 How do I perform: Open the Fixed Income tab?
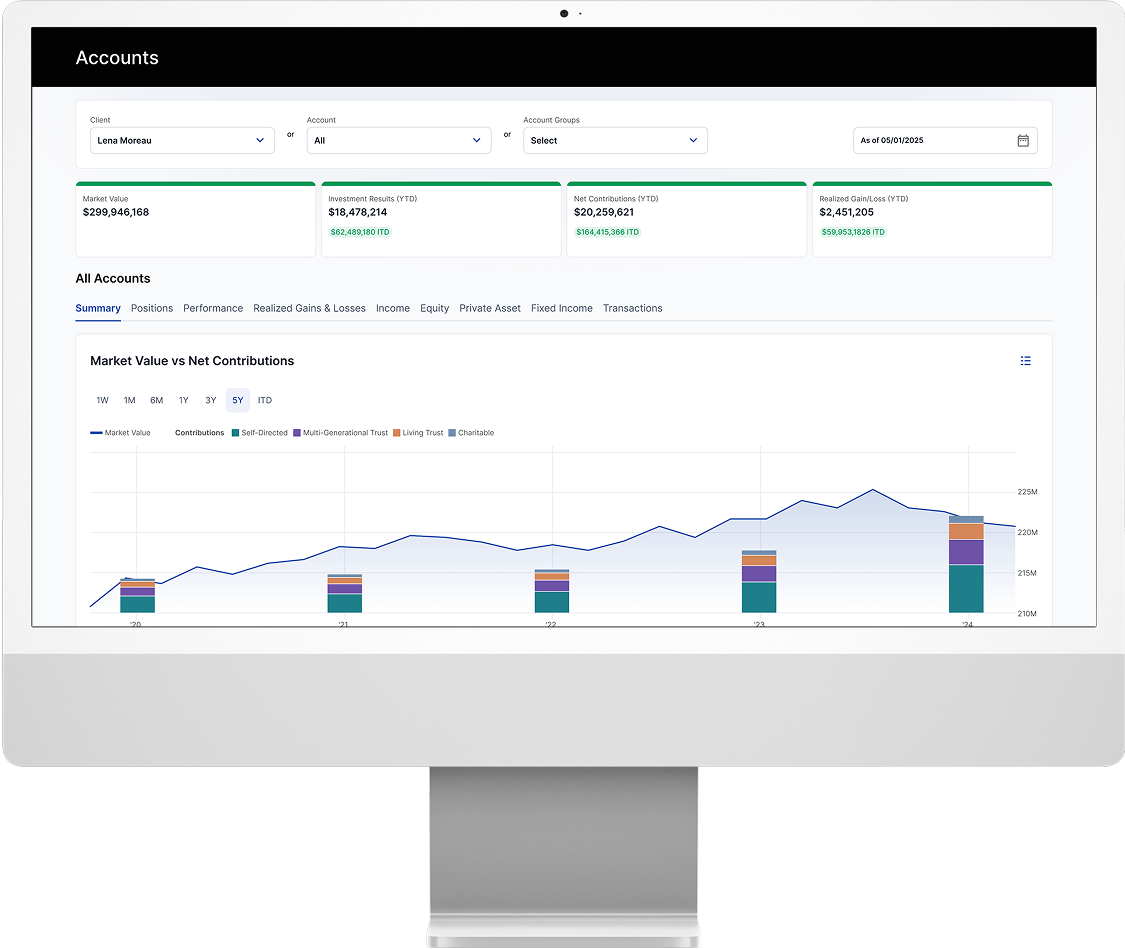[x=562, y=308]
